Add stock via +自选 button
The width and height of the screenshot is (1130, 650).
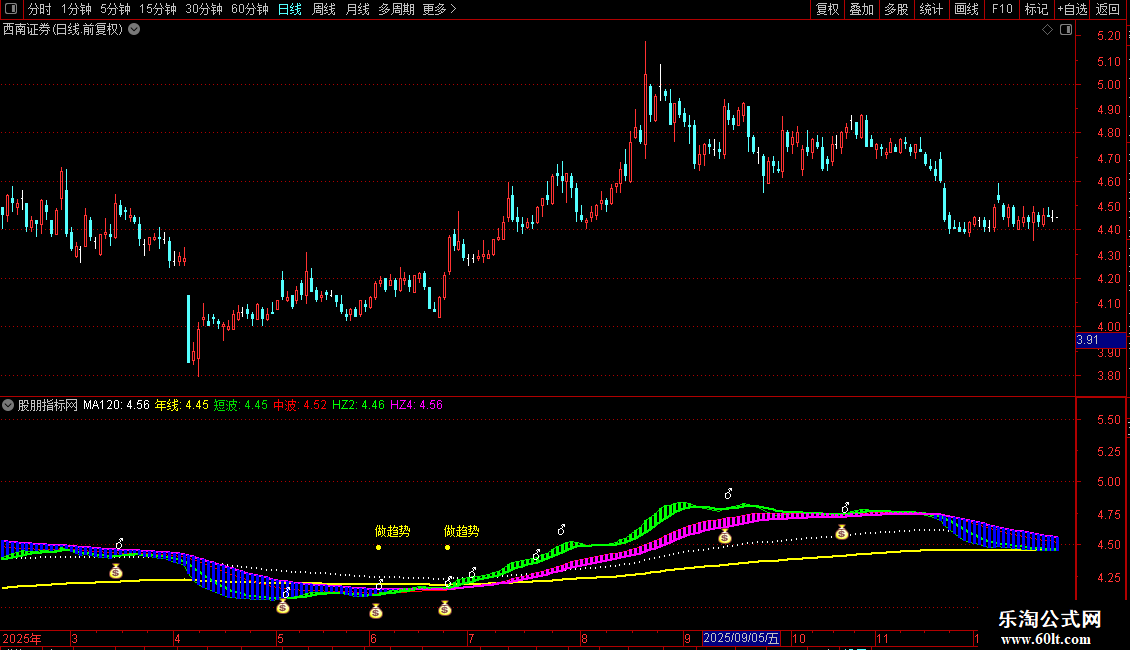click(1072, 9)
